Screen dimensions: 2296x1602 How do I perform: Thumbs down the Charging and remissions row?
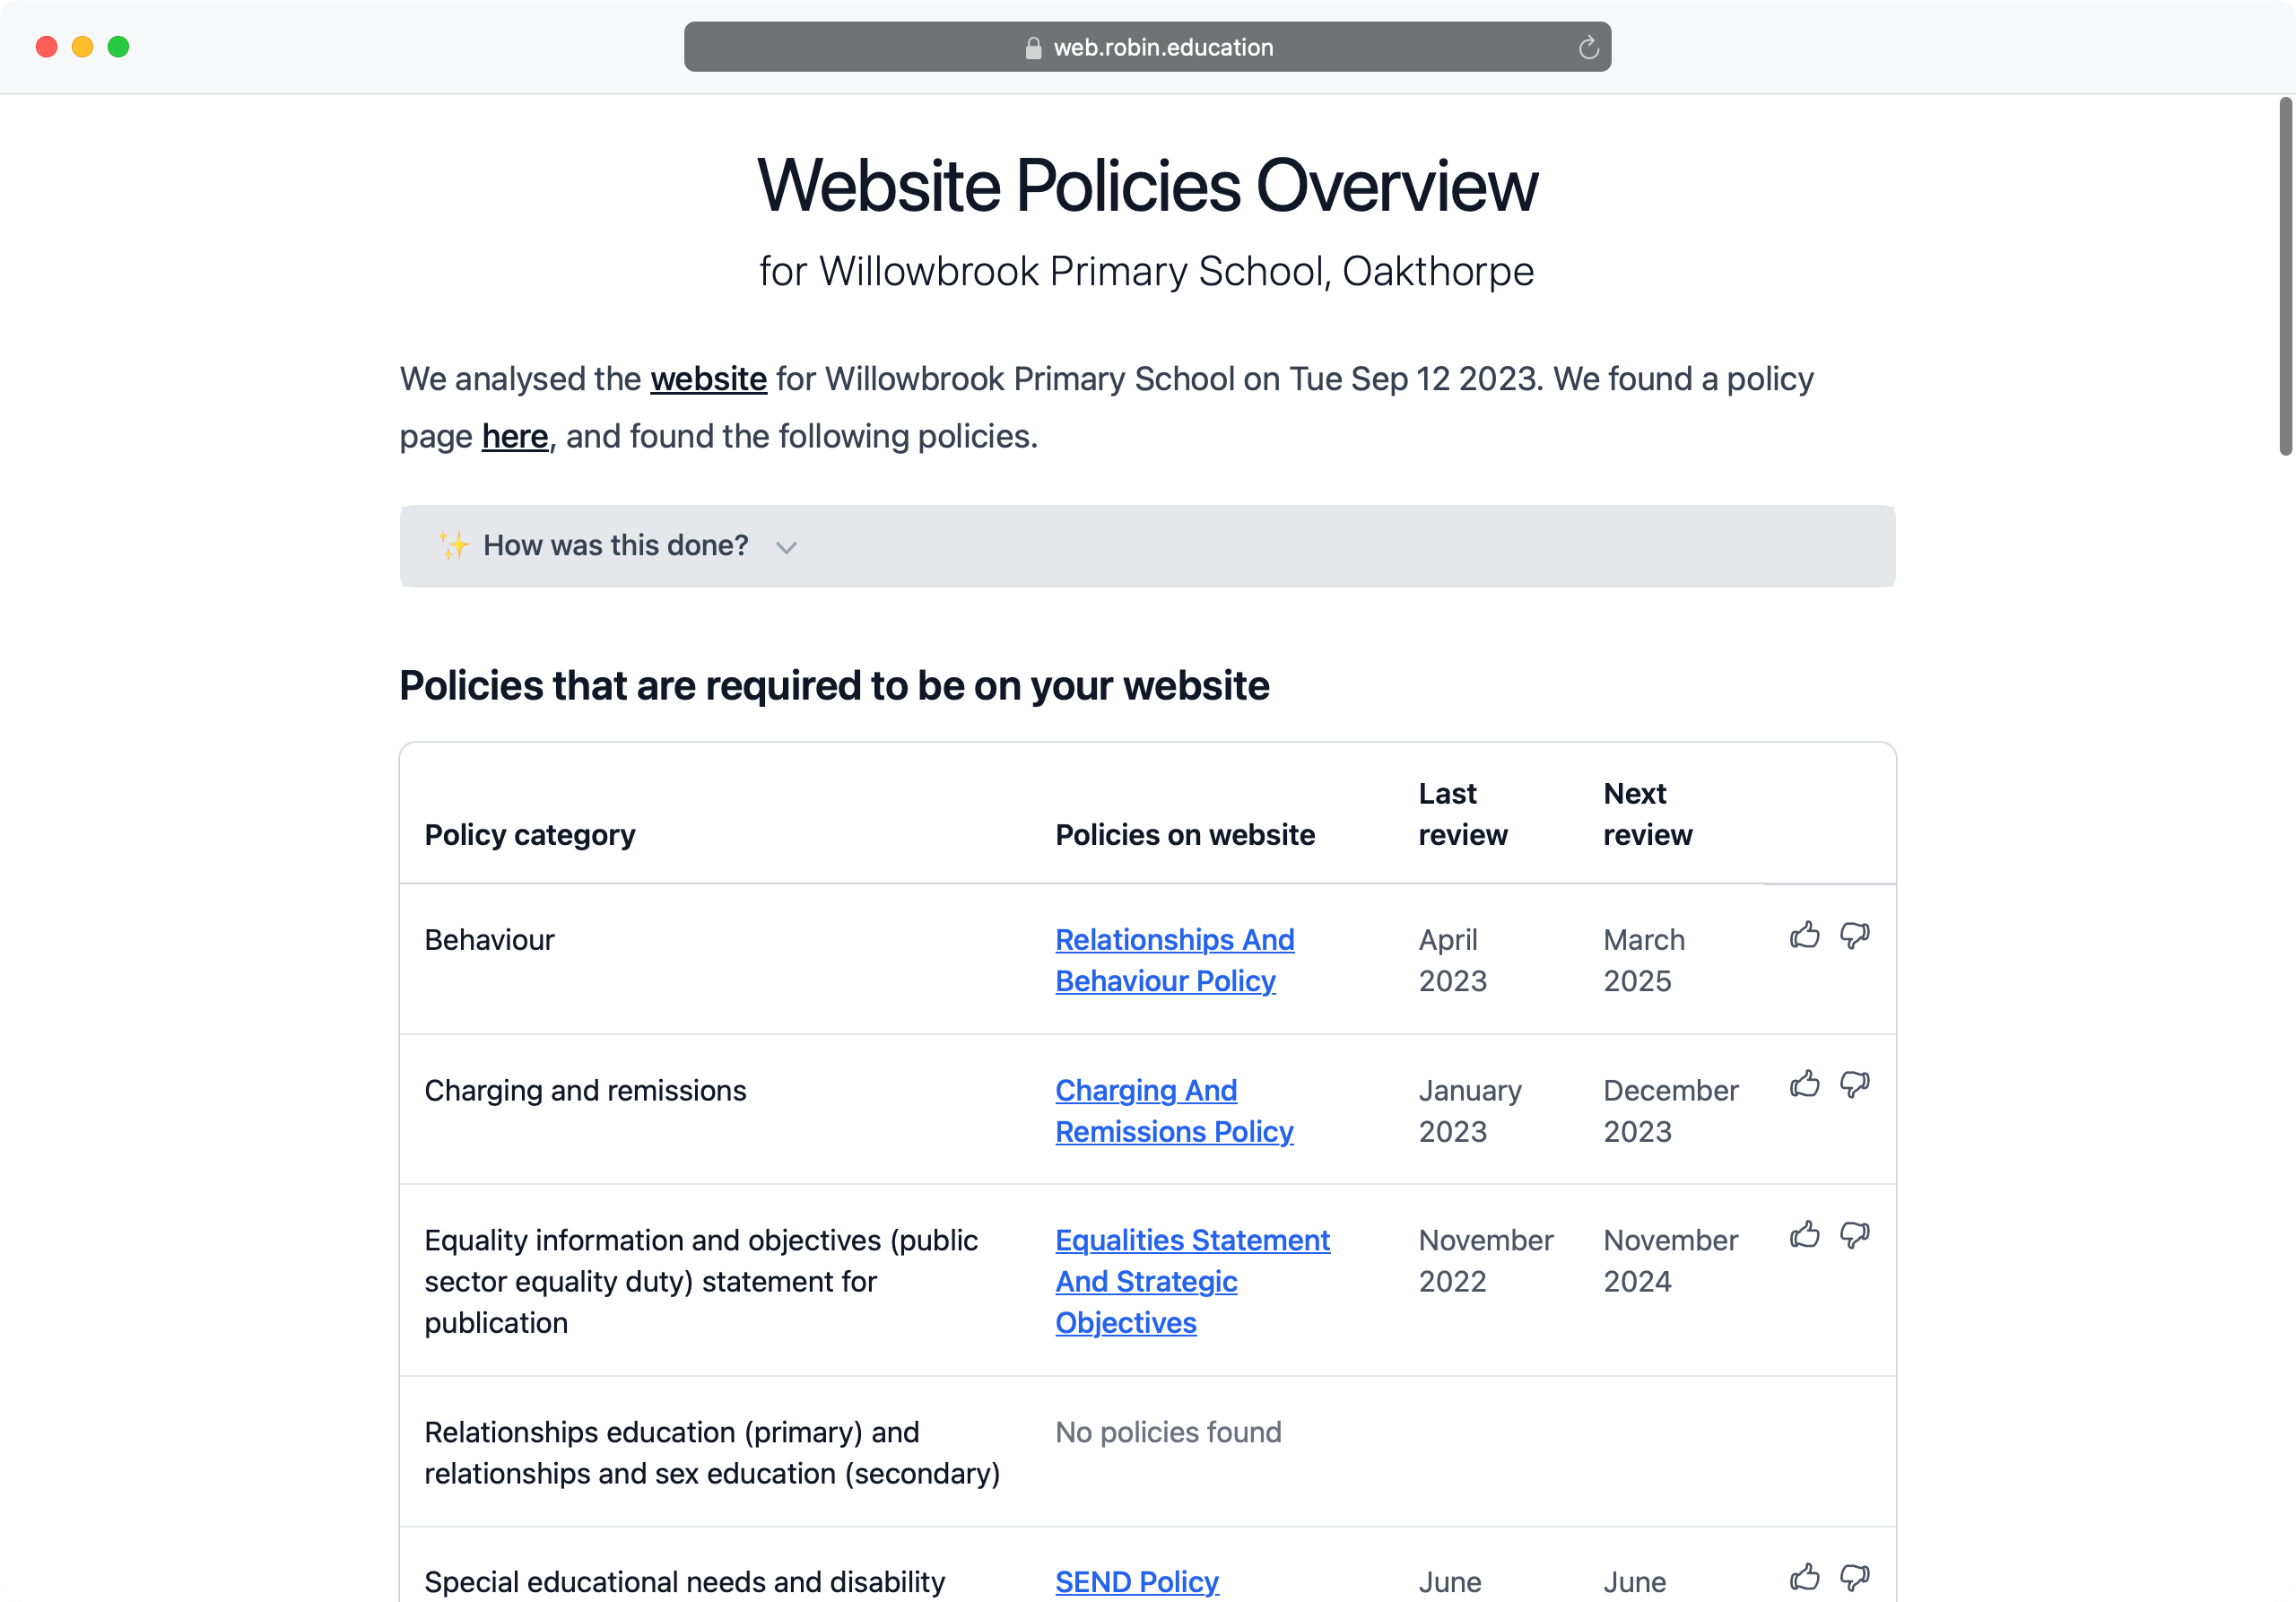[1855, 1085]
